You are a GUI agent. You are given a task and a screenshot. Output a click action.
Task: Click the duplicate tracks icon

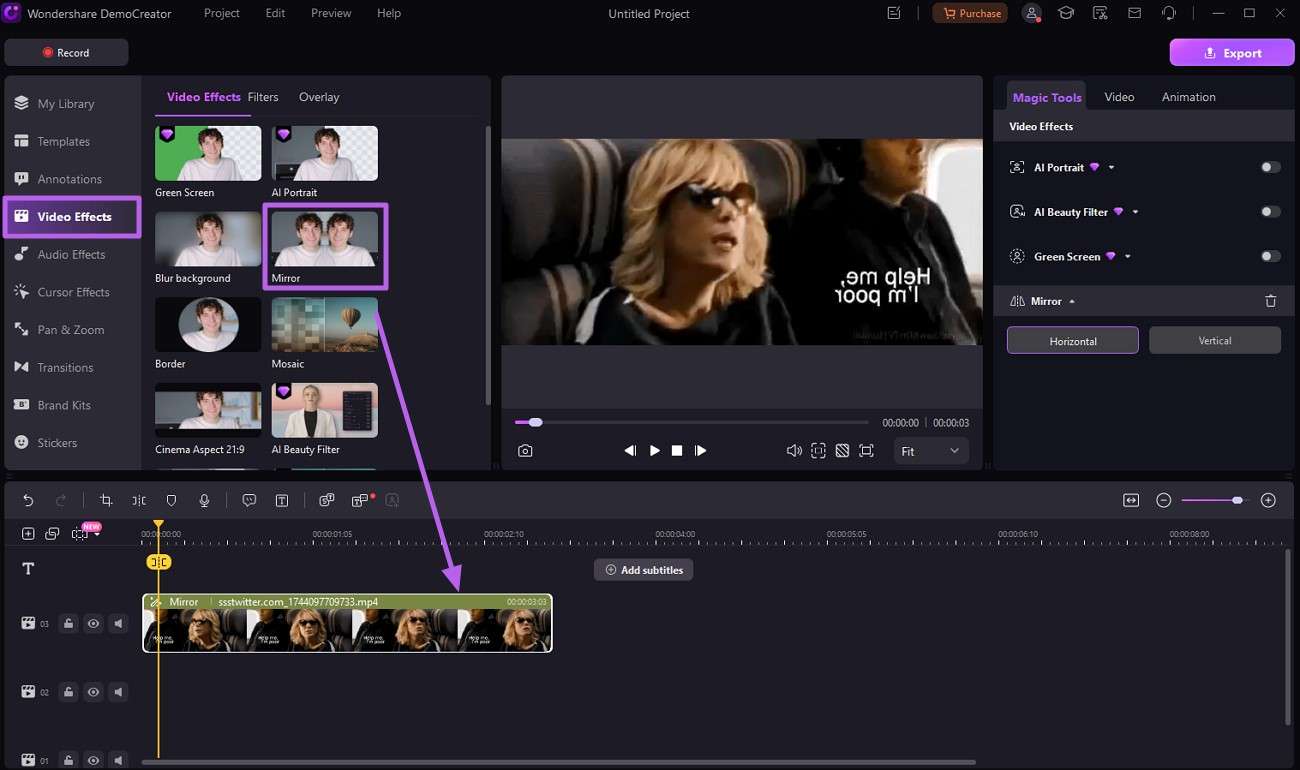pos(52,534)
